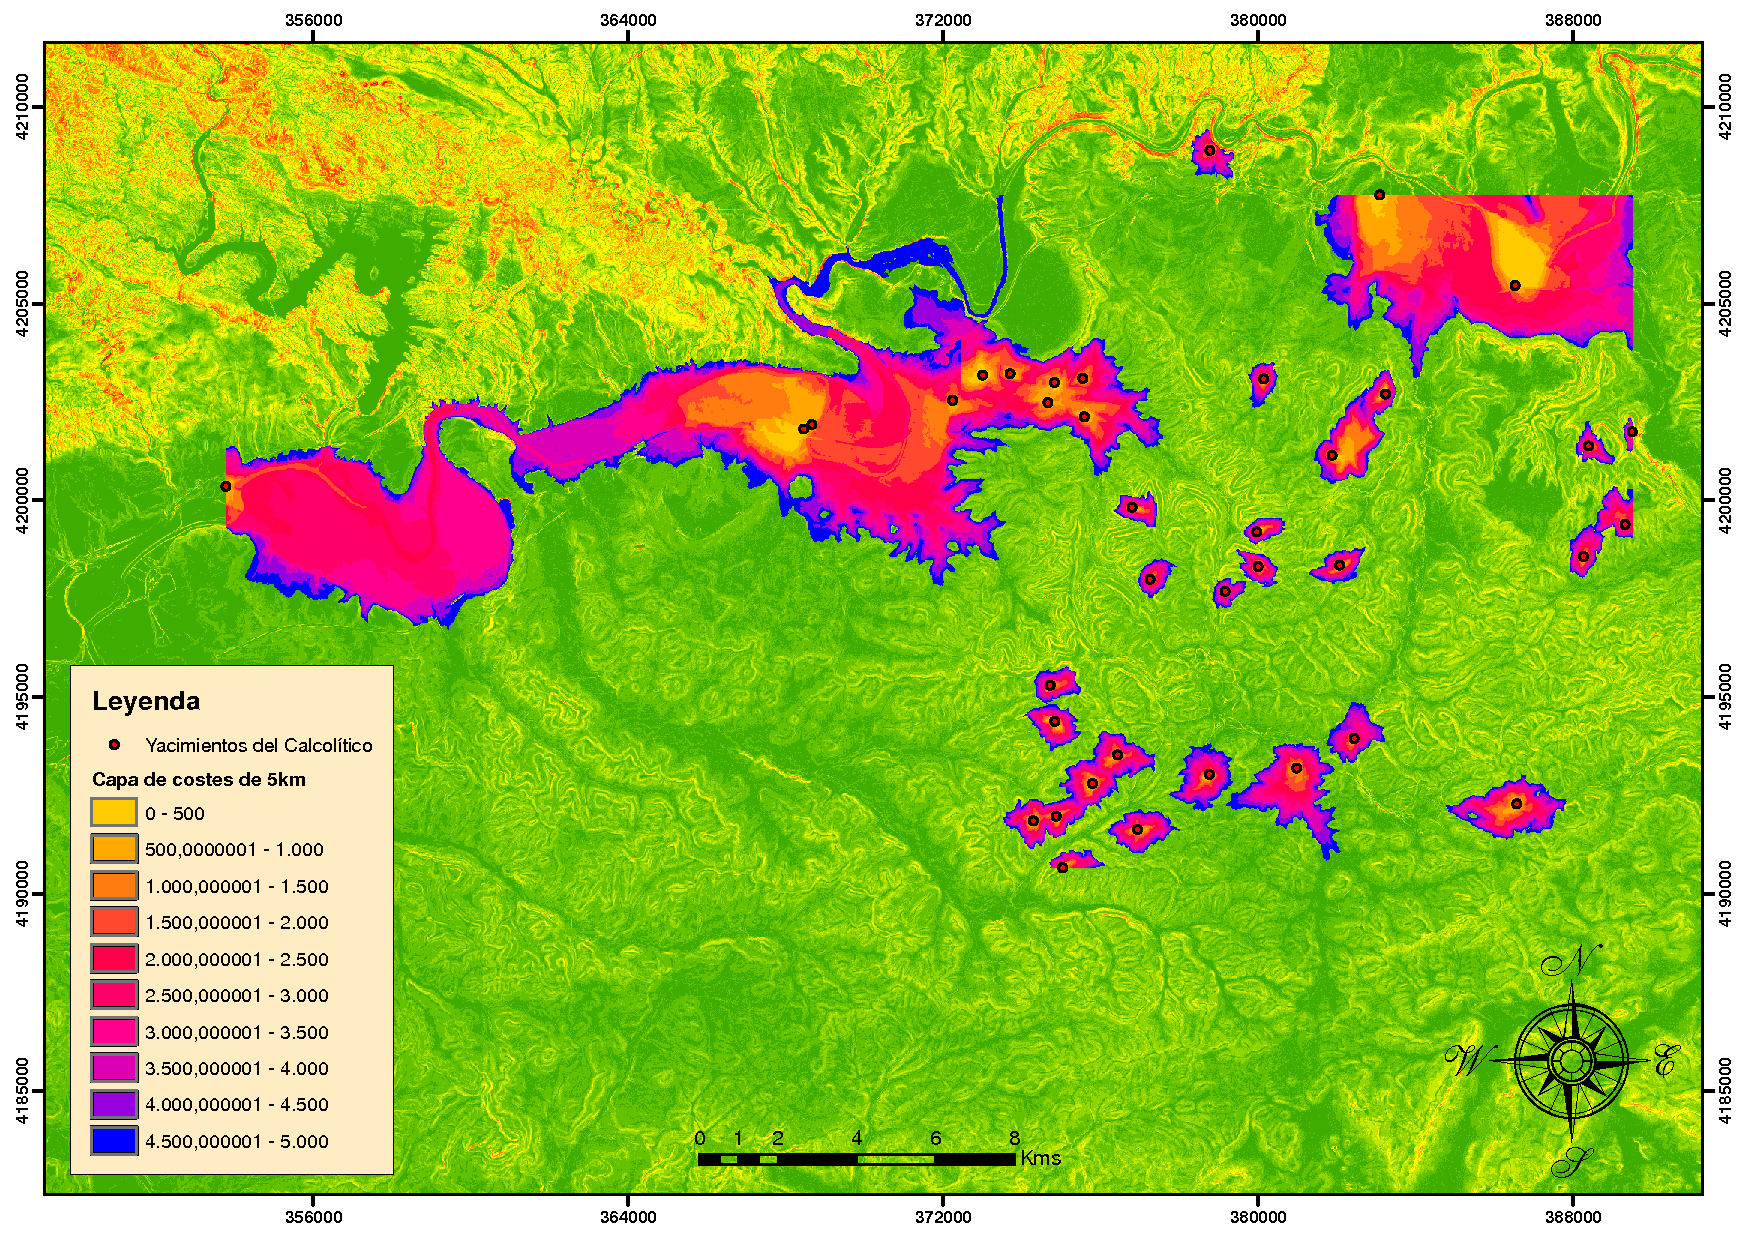
Task: Choose the 3.500,000001 - 4.000 magenta swatch
Action: (114, 1068)
